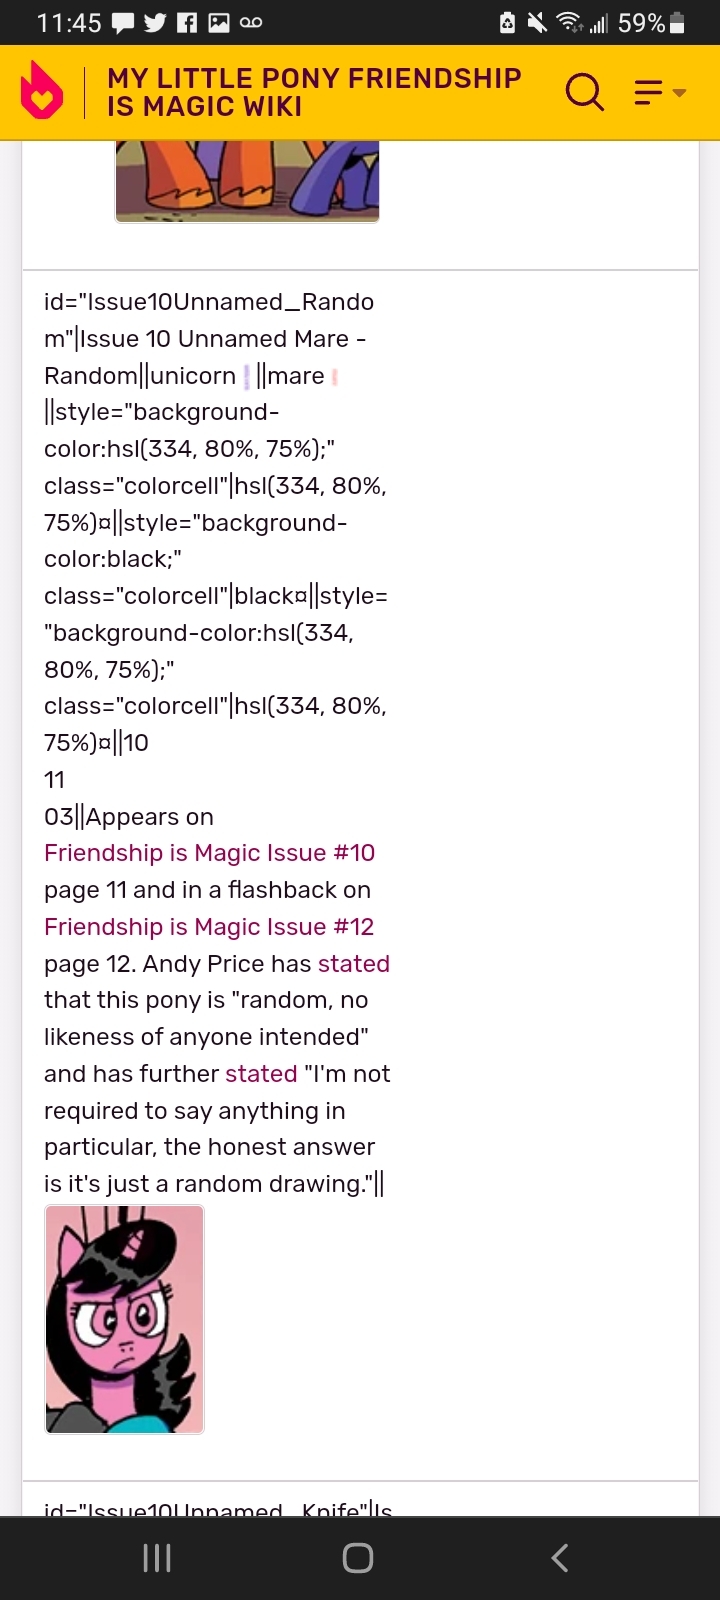Tap the cropped pony legs image at top

click(247, 181)
